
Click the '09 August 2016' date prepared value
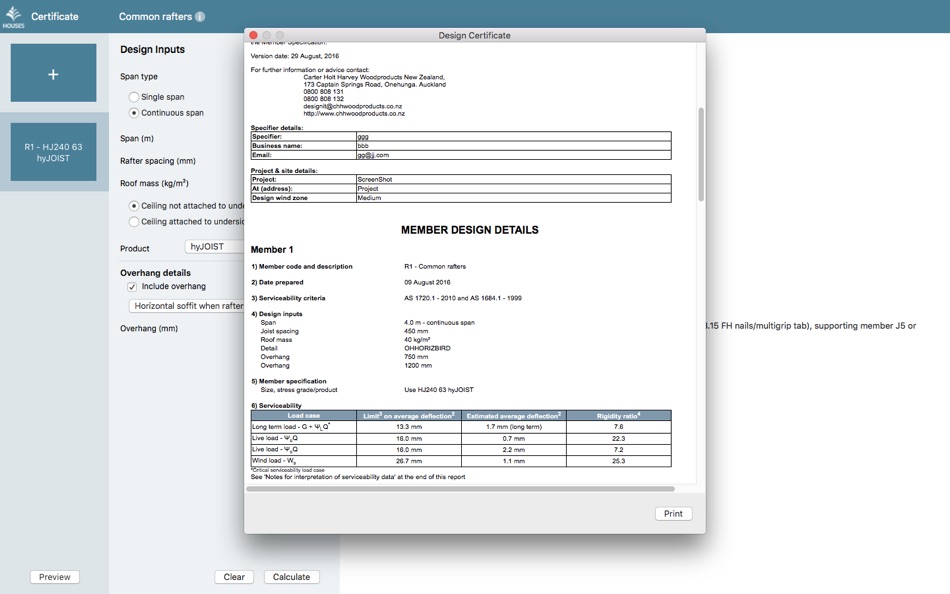427,282
